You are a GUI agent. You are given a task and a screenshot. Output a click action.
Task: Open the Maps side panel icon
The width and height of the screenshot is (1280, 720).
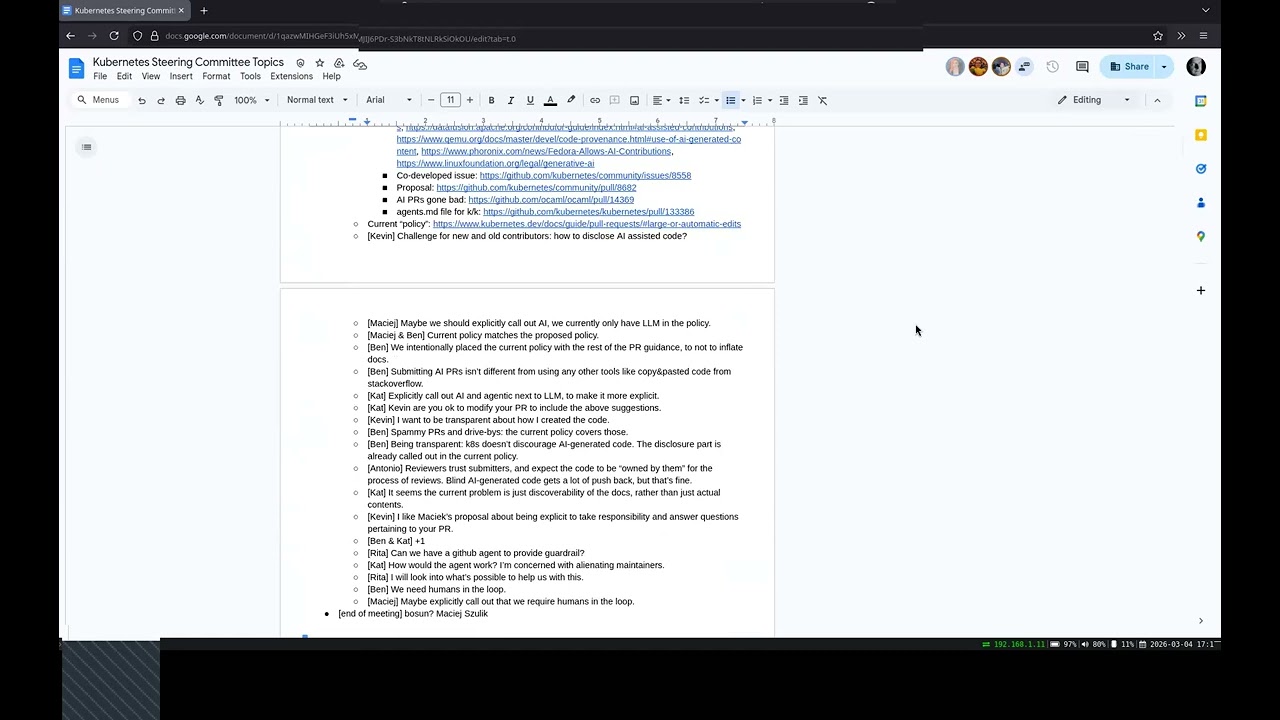[1201, 237]
